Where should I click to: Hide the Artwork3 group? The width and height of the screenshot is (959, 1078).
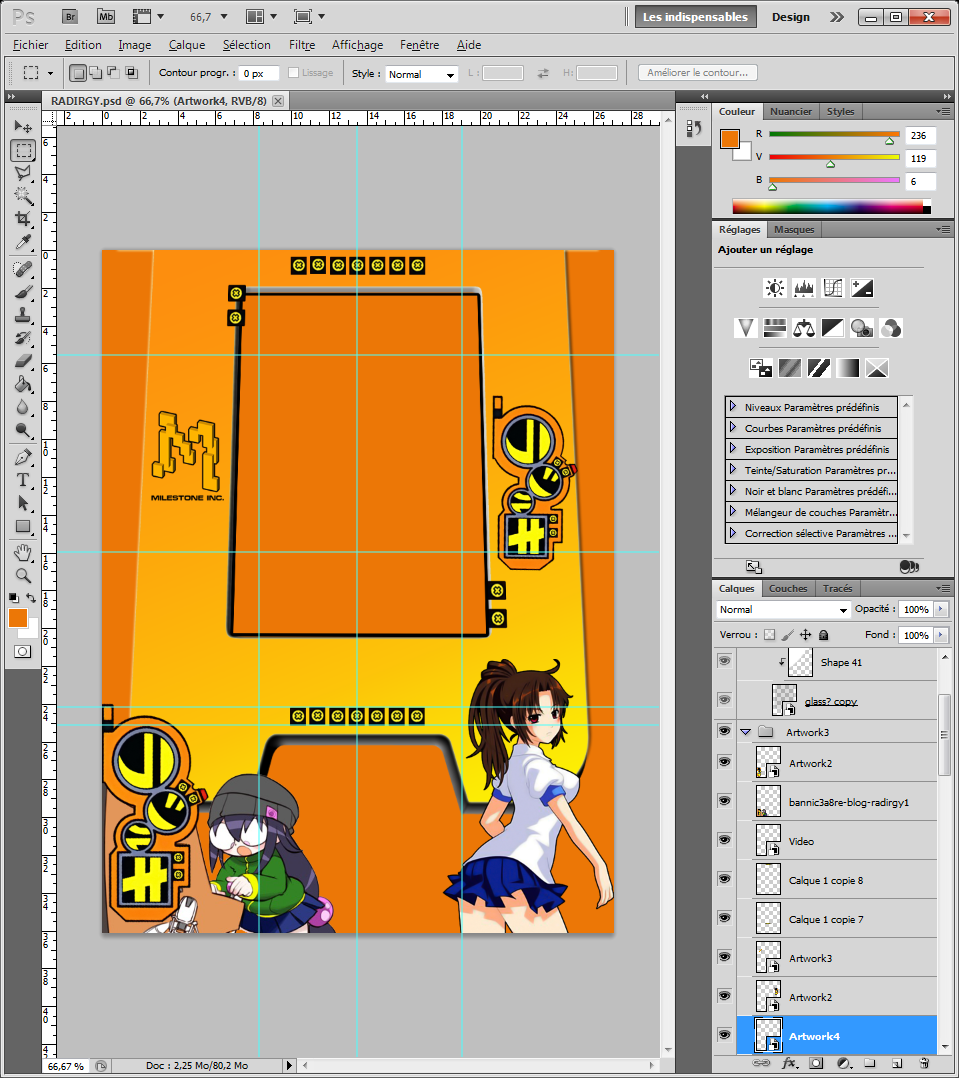725,732
